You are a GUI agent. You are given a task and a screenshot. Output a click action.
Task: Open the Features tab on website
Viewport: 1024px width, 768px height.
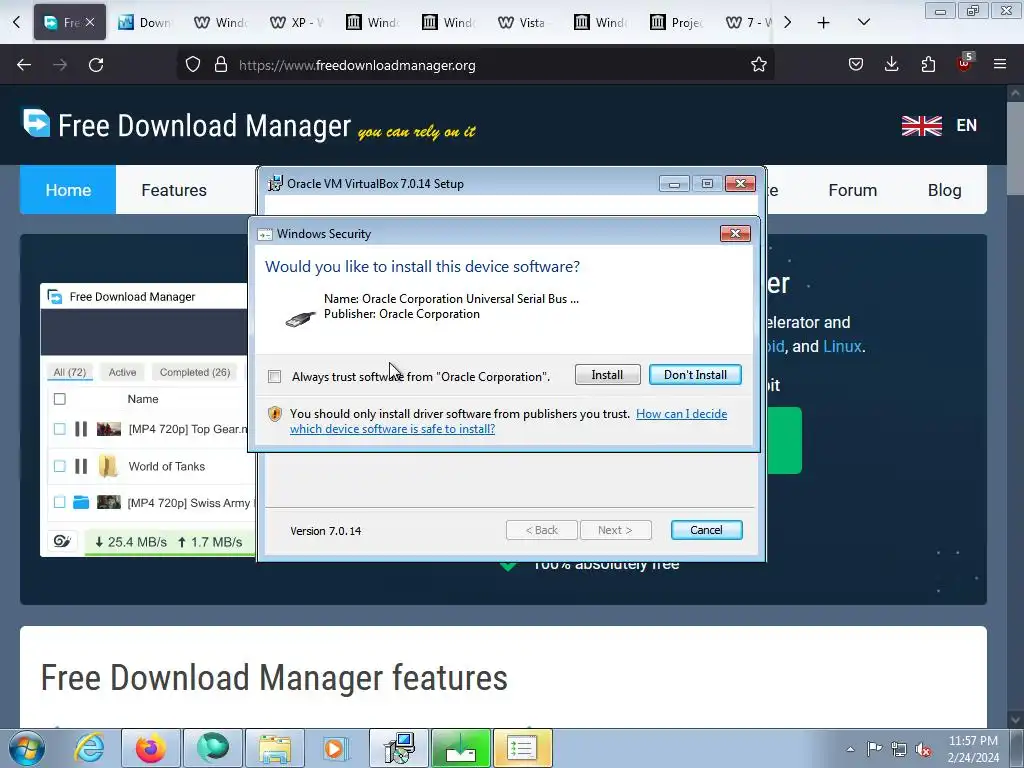coord(174,190)
